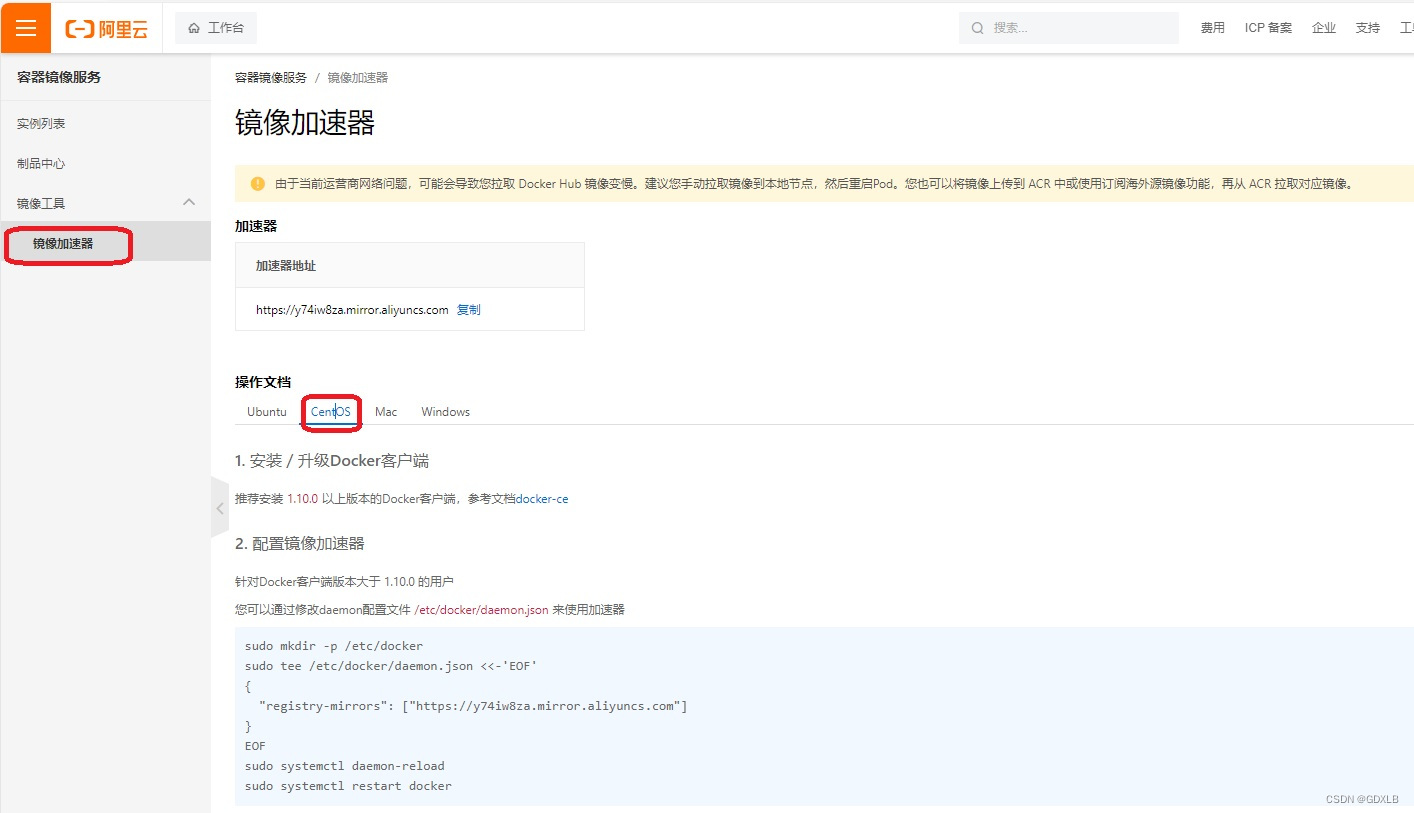
Task: Click the 'sudo mkdir -p /etc/docker' line
Action: [334, 646]
